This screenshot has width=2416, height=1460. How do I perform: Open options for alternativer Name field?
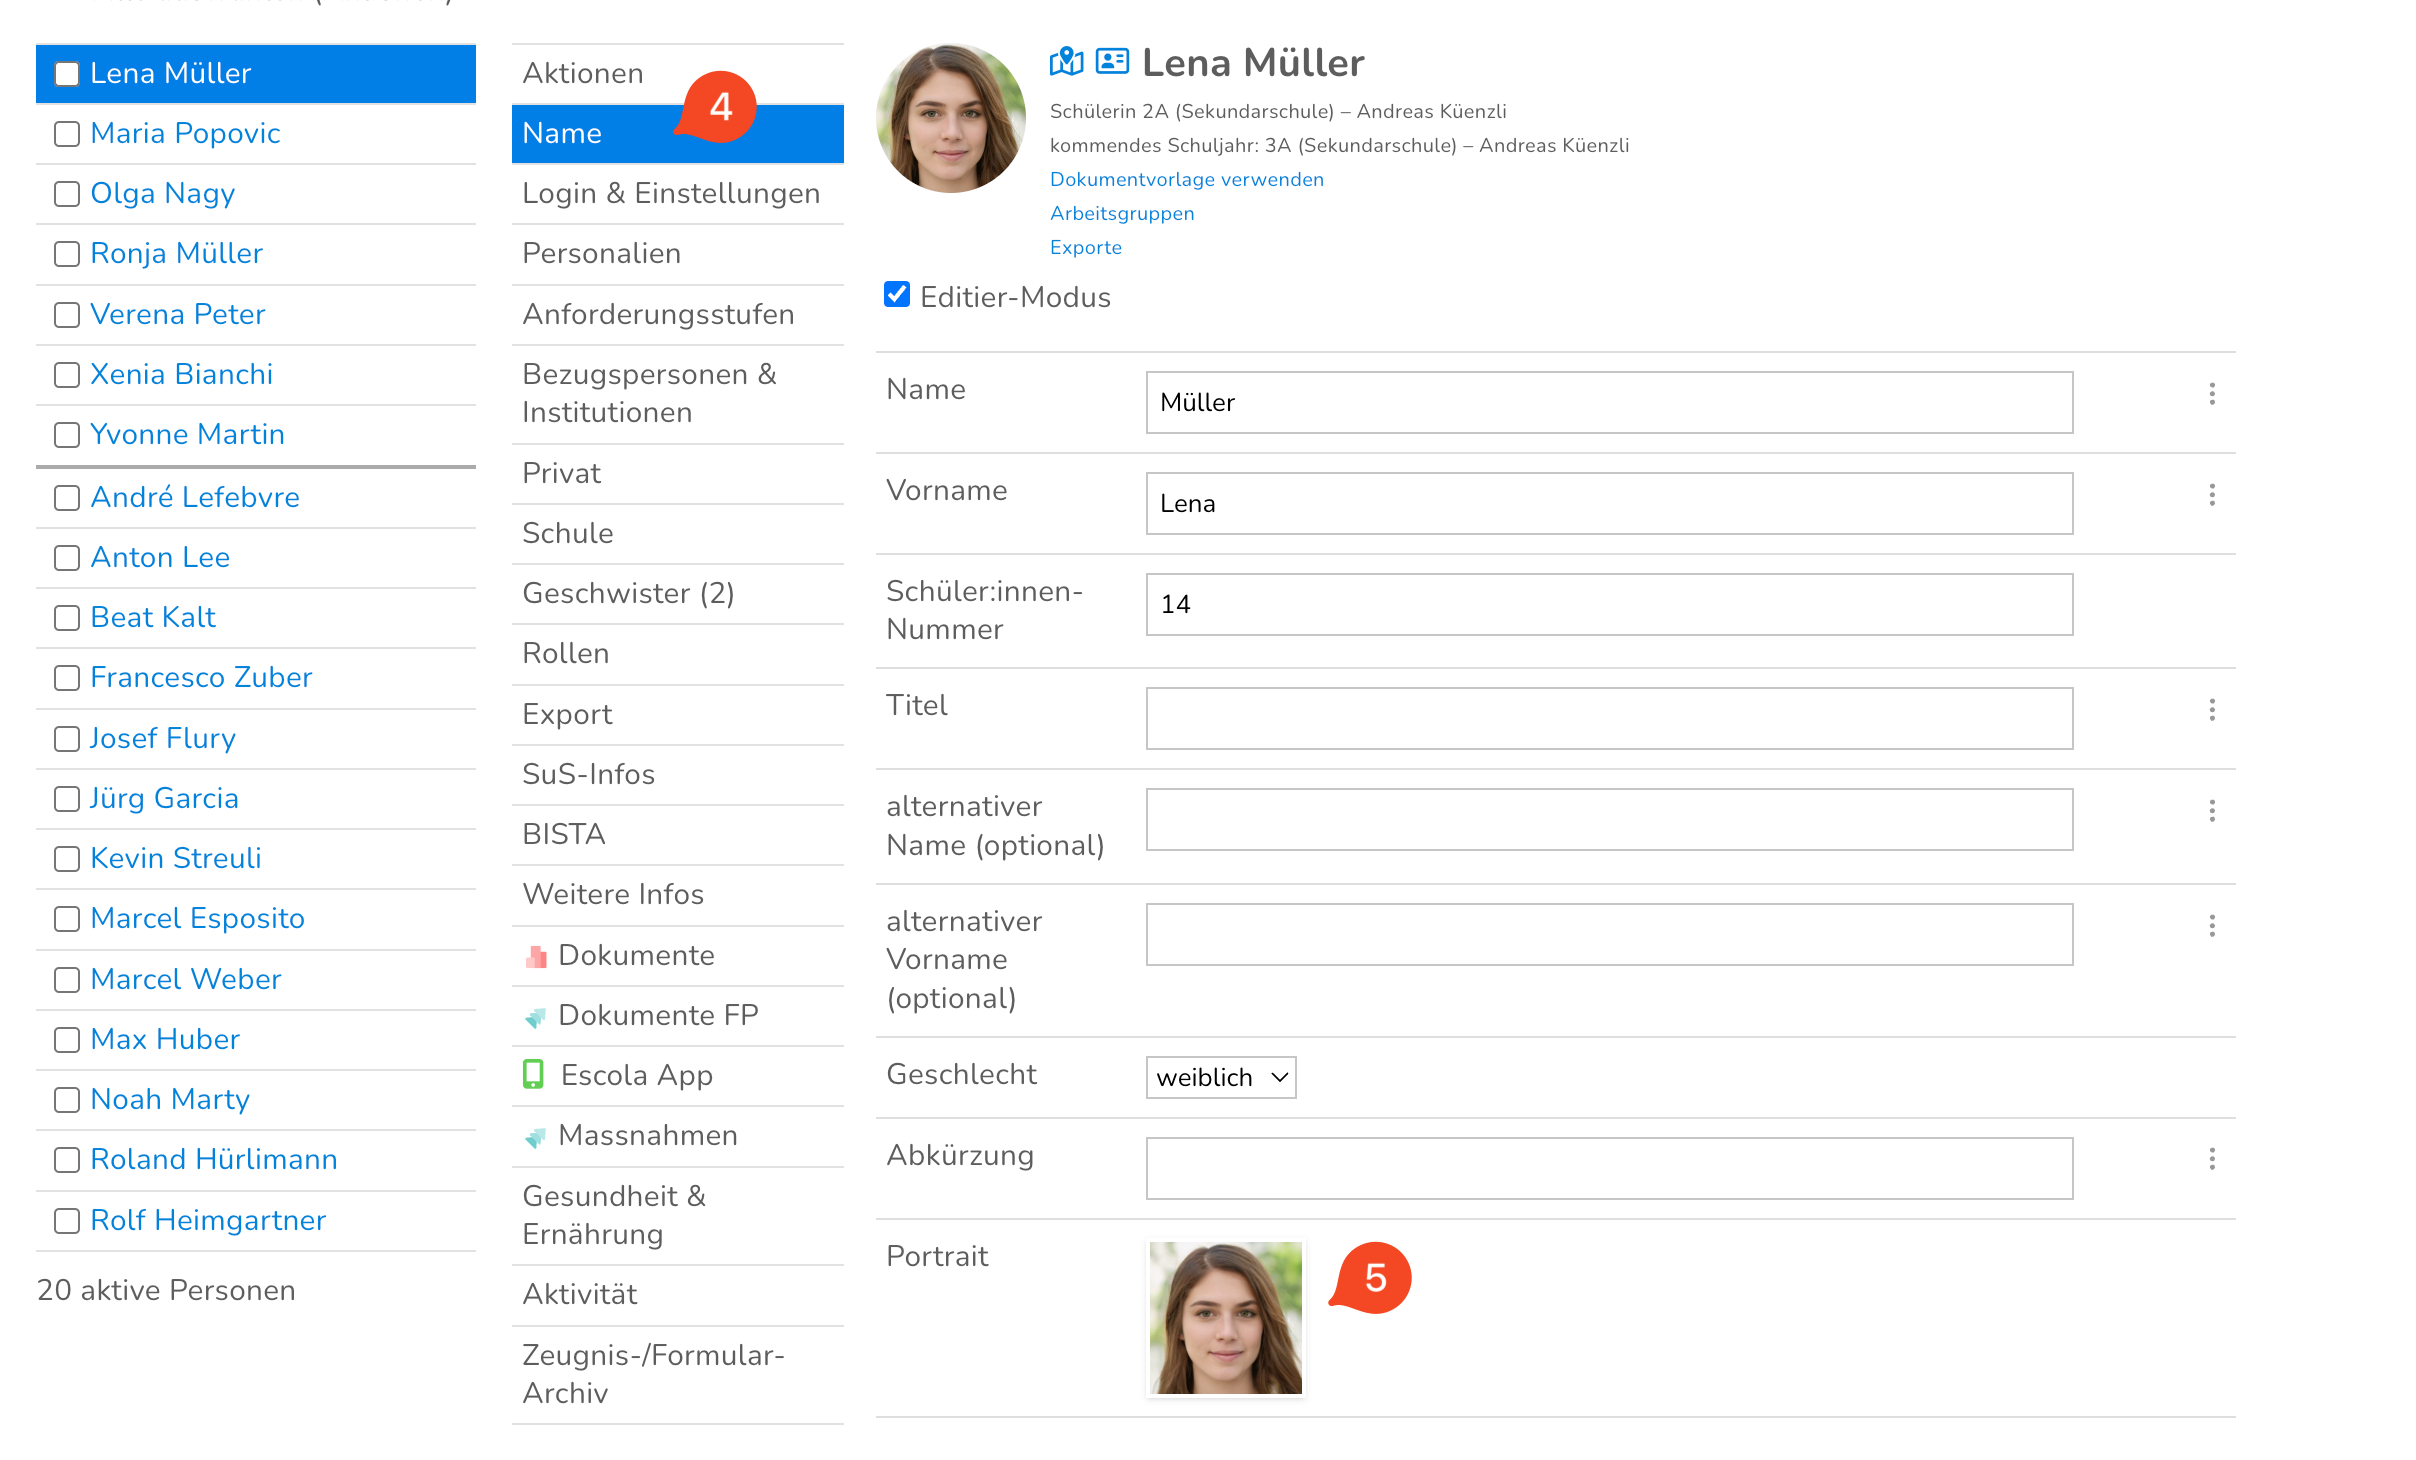tap(2212, 811)
